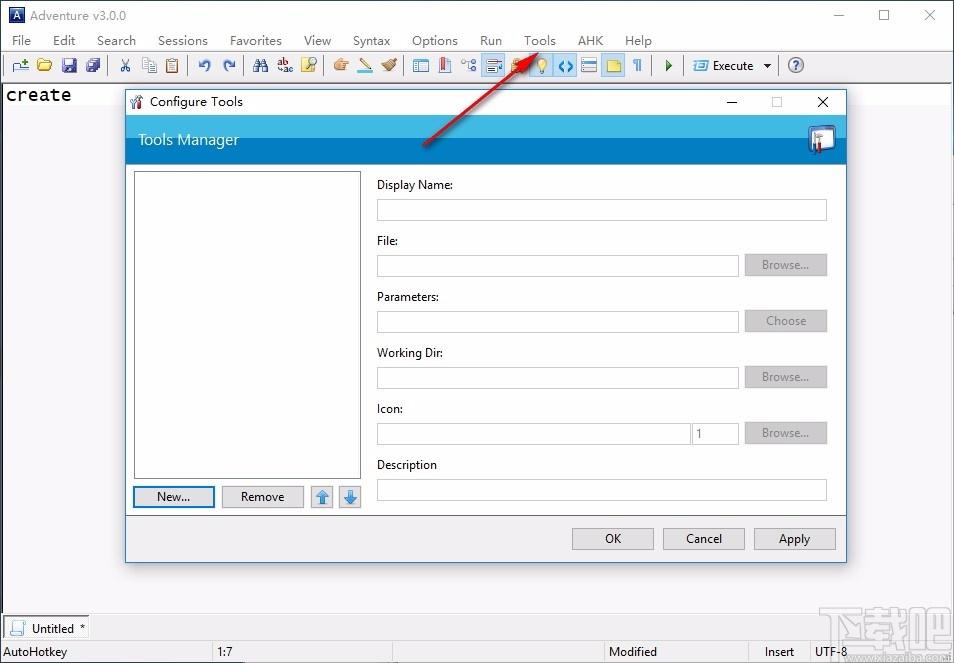Open Find with the binoculars icon
The height and width of the screenshot is (663, 954).
click(260, 65)
